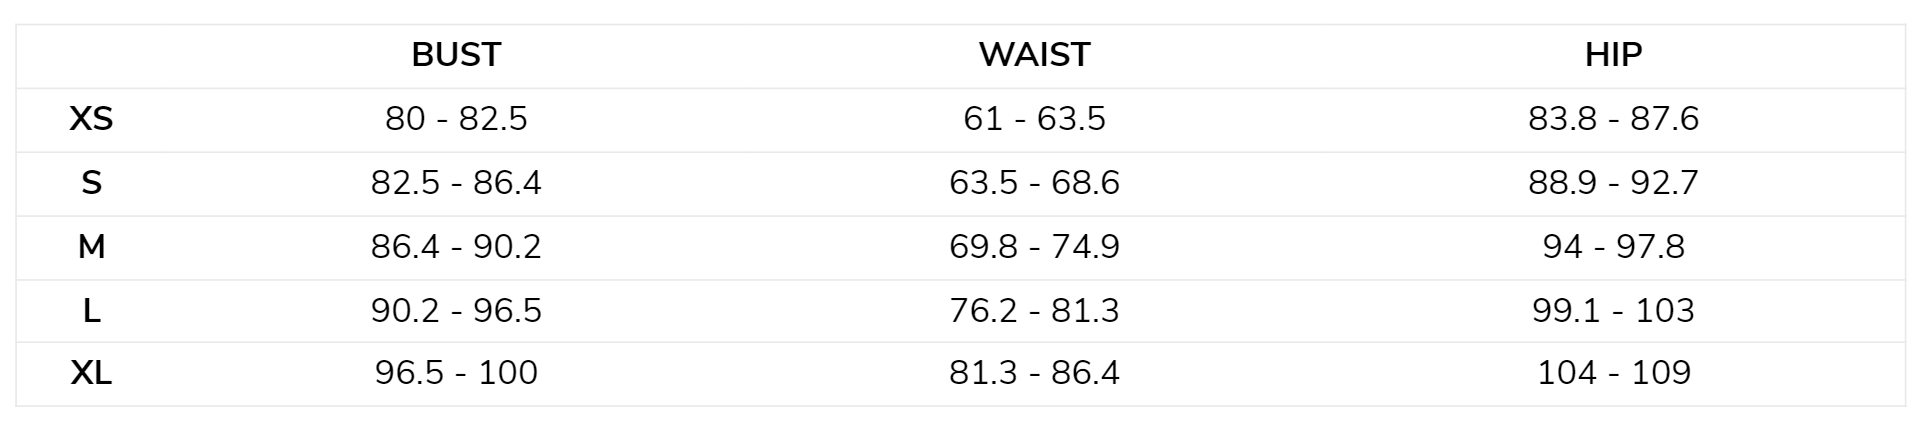This screenshot has width=1921, height=423.
Task: Click the WAIST column header
Action: pos(1034,54)
